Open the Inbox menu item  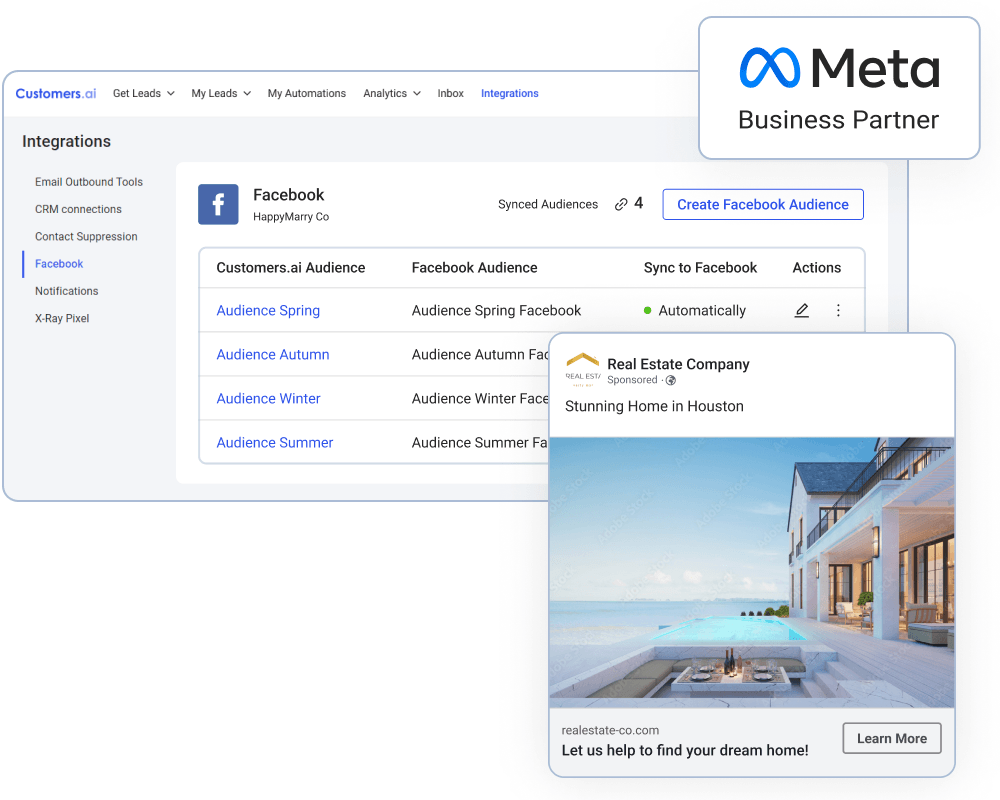(450, 93)
